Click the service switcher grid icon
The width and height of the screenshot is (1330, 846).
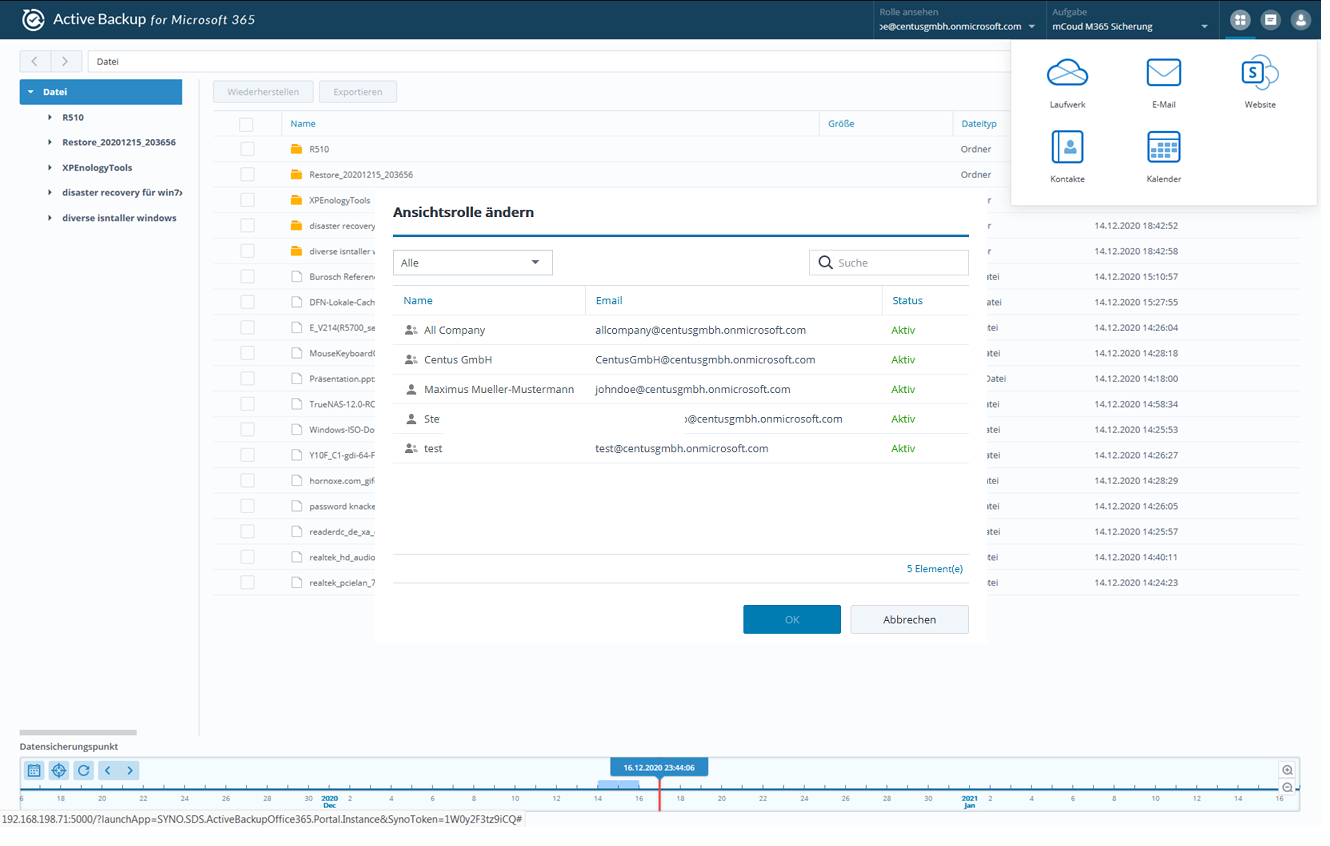(1240, 20)
